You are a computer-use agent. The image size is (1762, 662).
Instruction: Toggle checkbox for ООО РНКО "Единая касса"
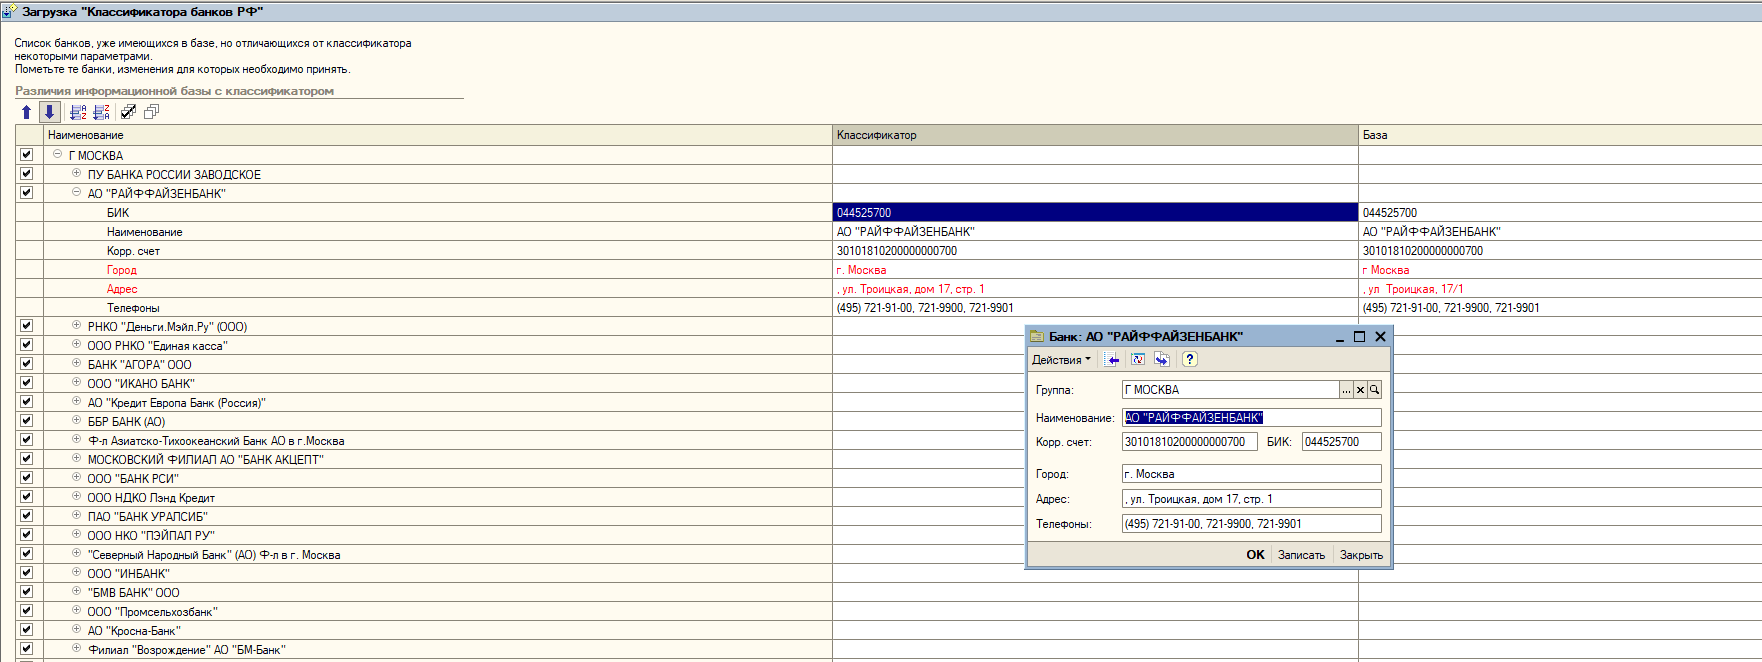(x=26, y=345)
